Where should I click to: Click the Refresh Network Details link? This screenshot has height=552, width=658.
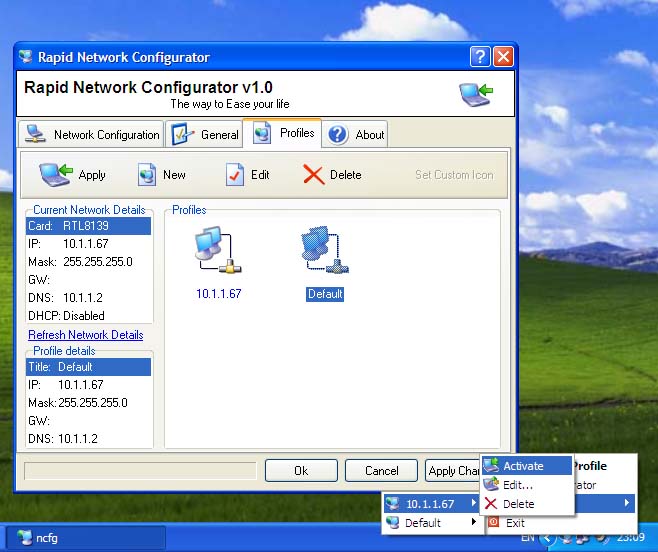(86, 335)
